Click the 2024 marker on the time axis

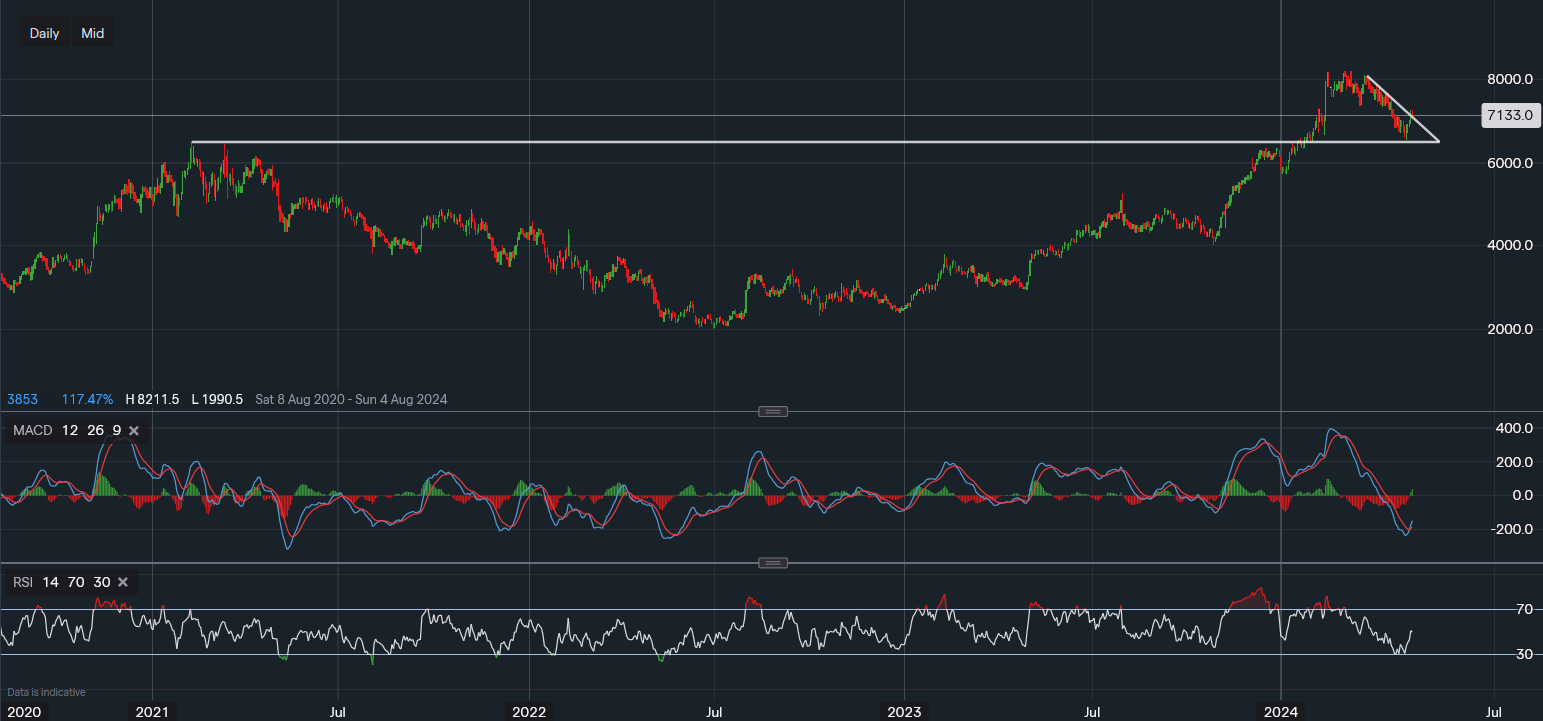click(1281, 712)
